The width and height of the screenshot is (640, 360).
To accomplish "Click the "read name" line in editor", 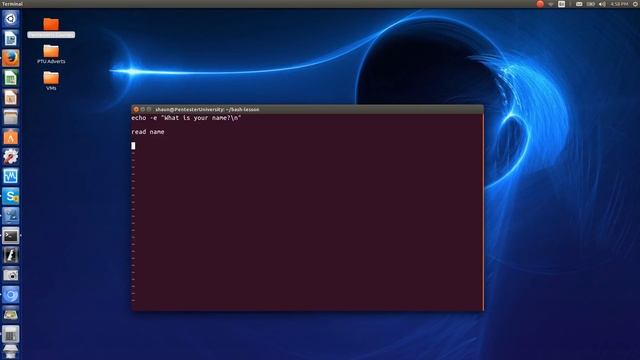I will coord(148,132).
